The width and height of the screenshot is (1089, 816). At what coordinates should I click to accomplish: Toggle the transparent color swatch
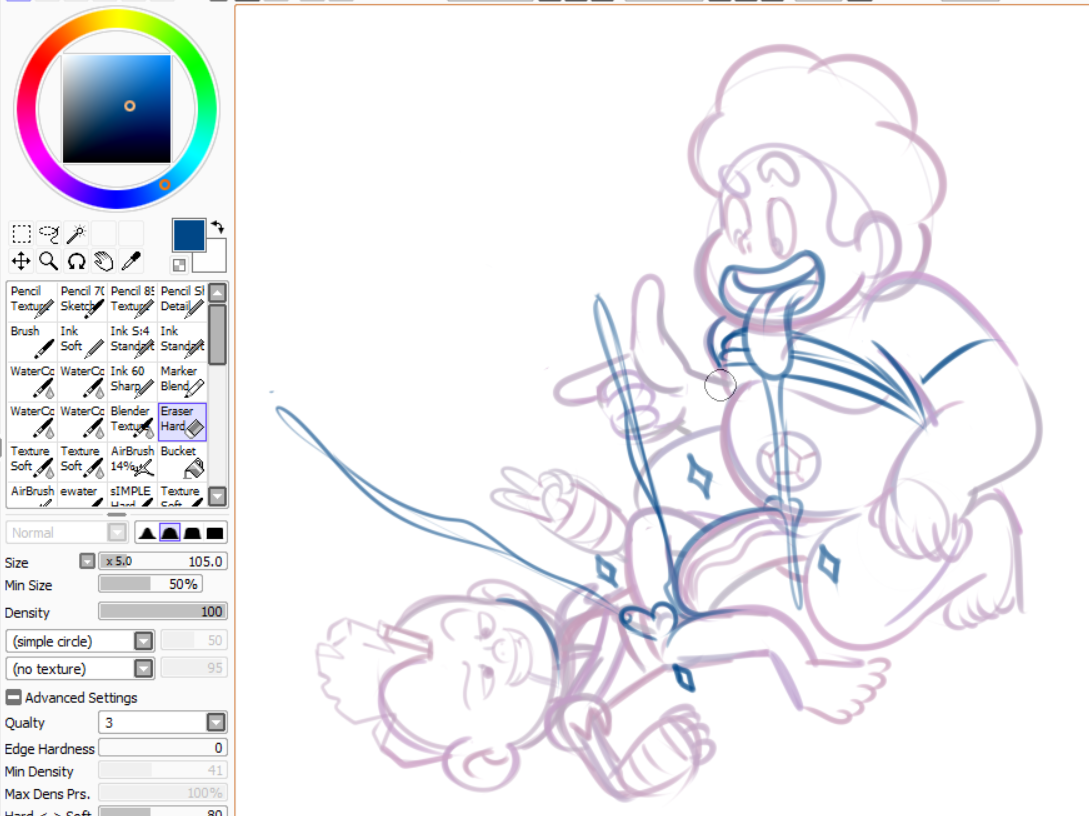[179, 265]
